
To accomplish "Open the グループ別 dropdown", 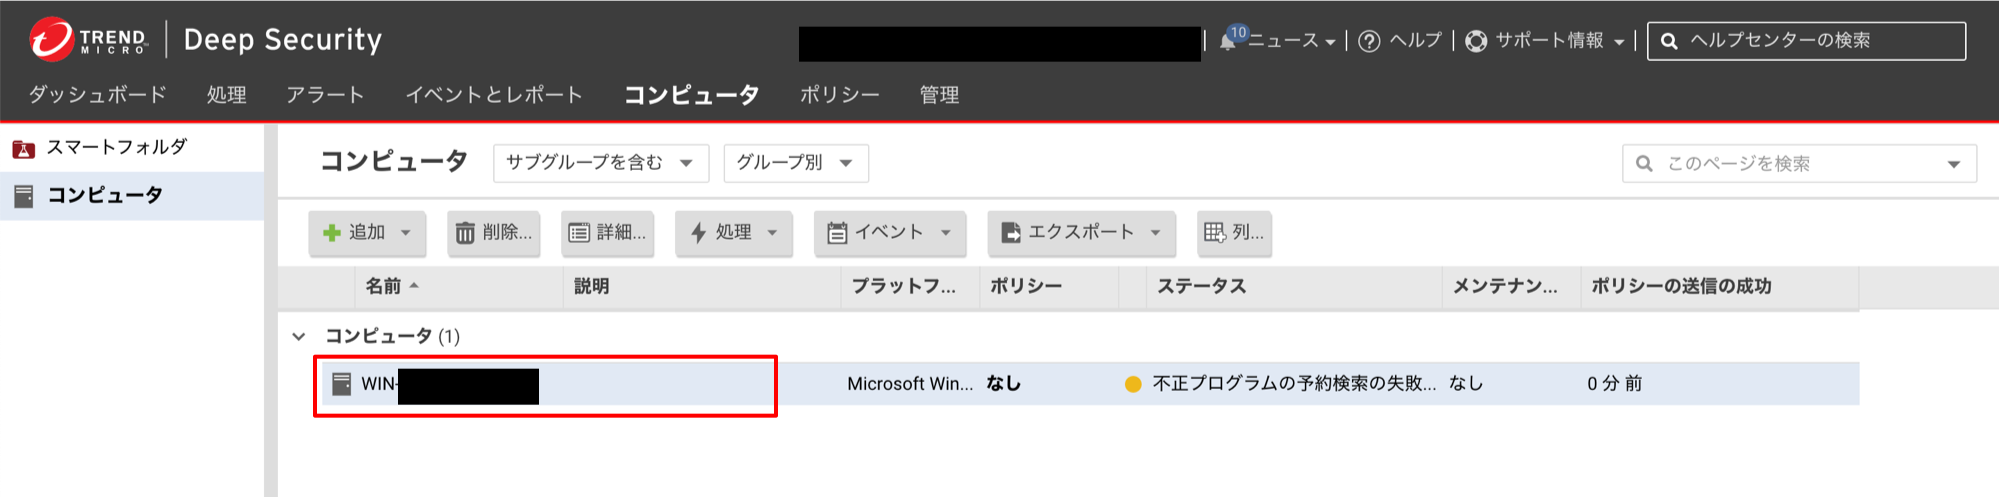I will click(x=796, y=163).
